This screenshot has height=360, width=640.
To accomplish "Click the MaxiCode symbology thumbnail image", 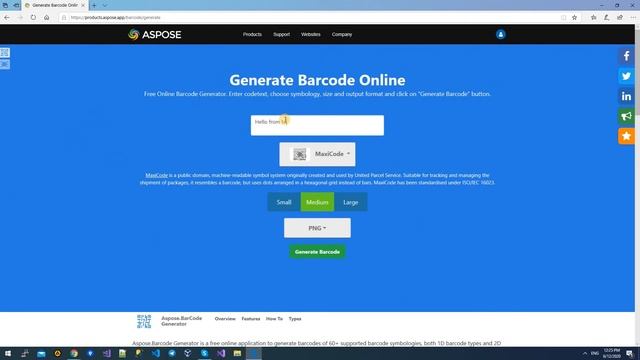I will click(x=300, y=154).
